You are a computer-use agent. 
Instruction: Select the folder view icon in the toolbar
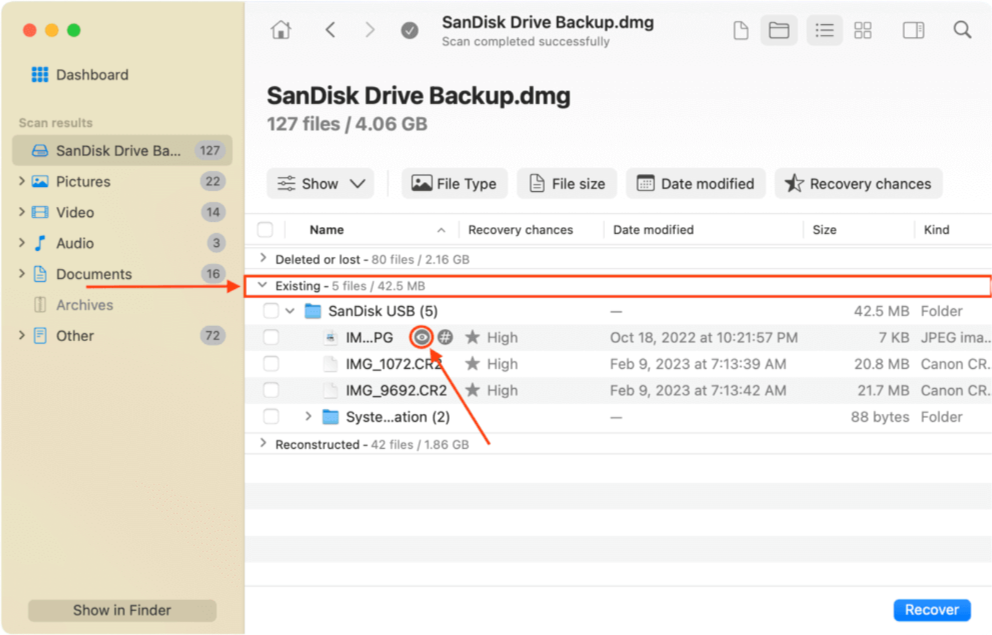coord(778,31)
